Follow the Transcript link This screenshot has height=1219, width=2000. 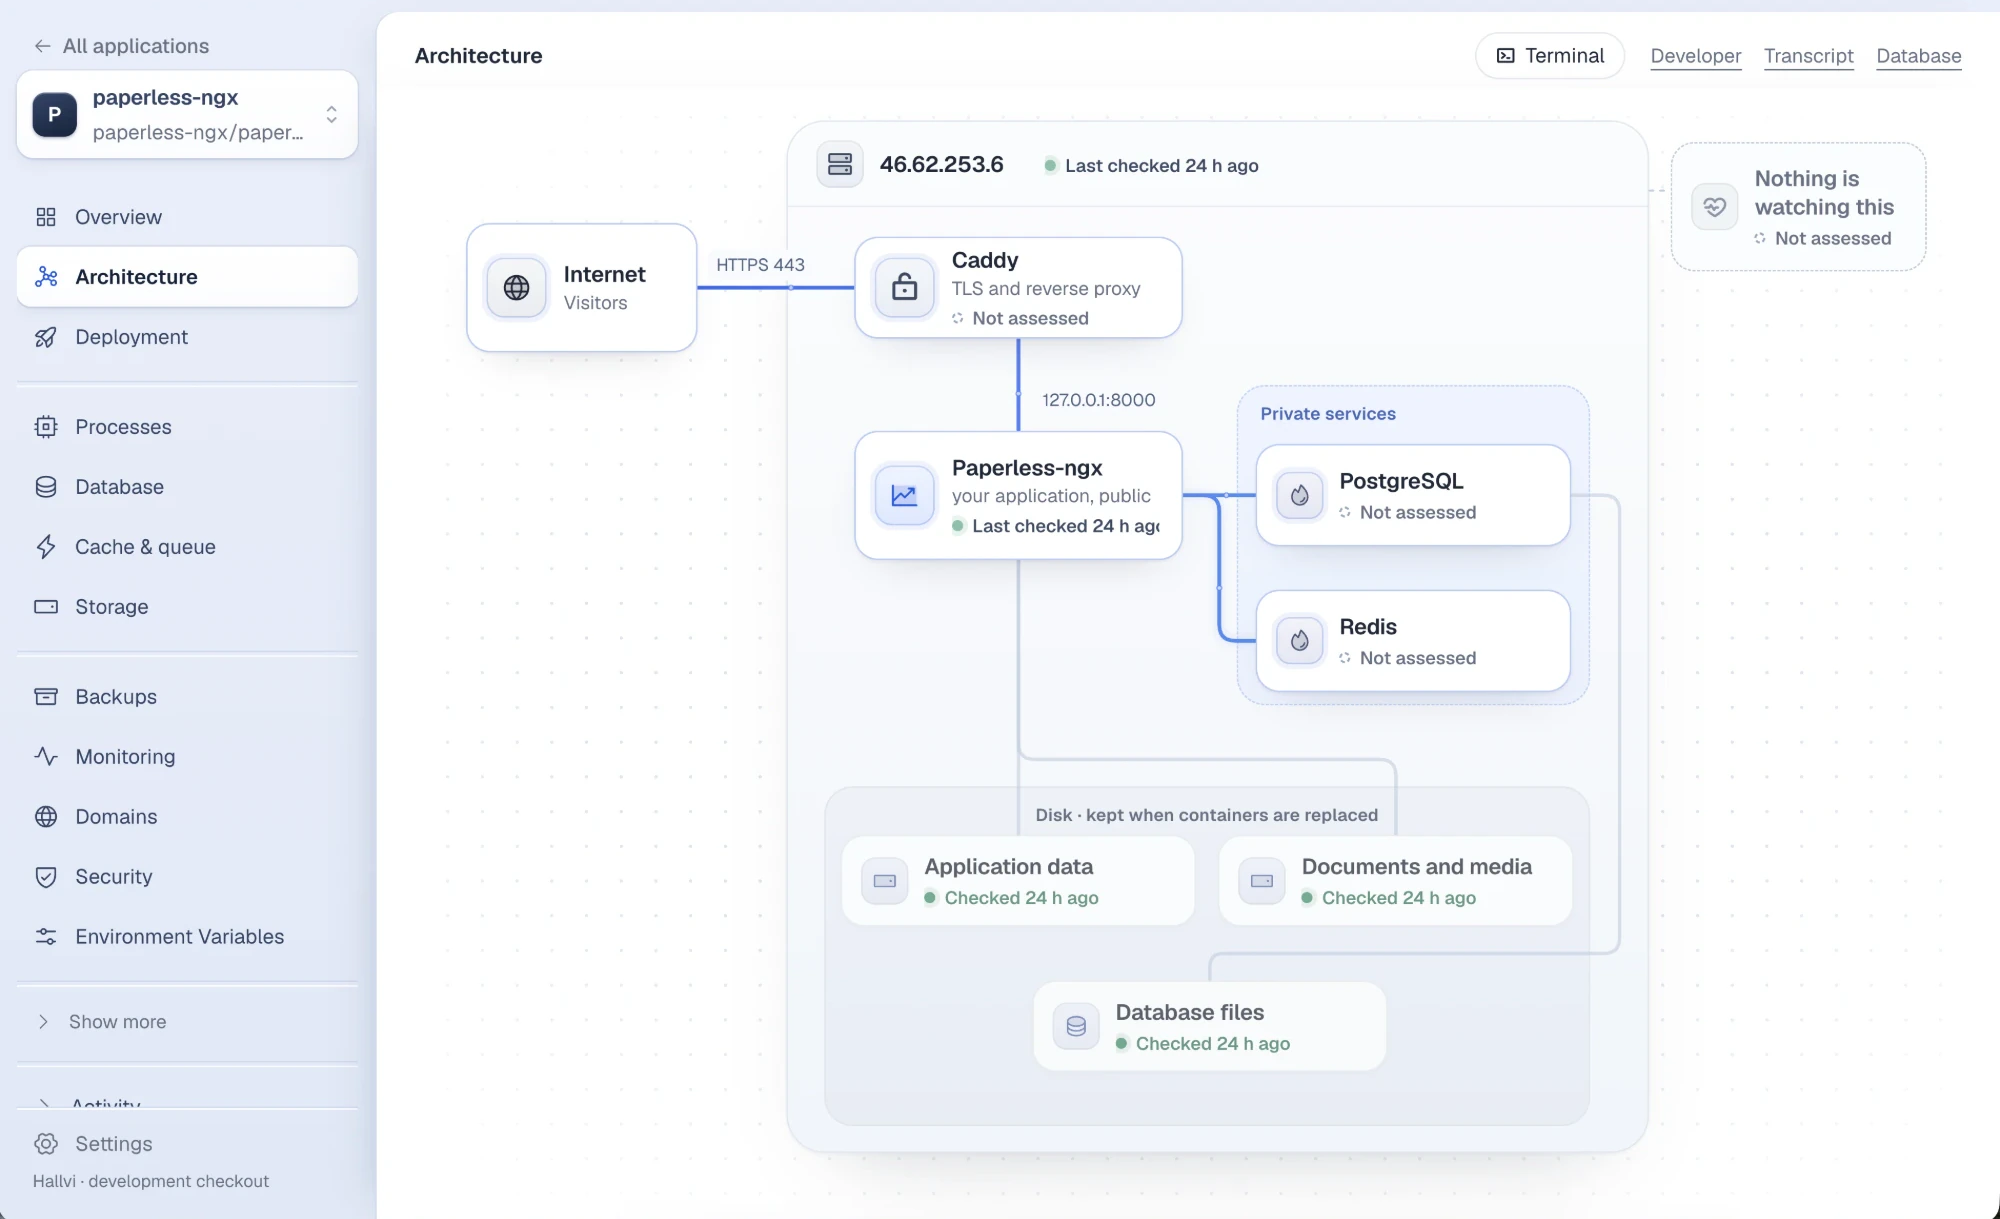(1808, 56)
